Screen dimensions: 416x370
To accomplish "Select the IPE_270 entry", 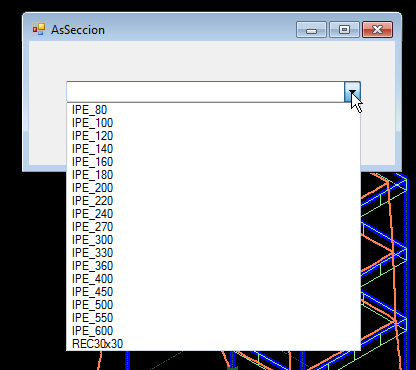I will (213, 227).
